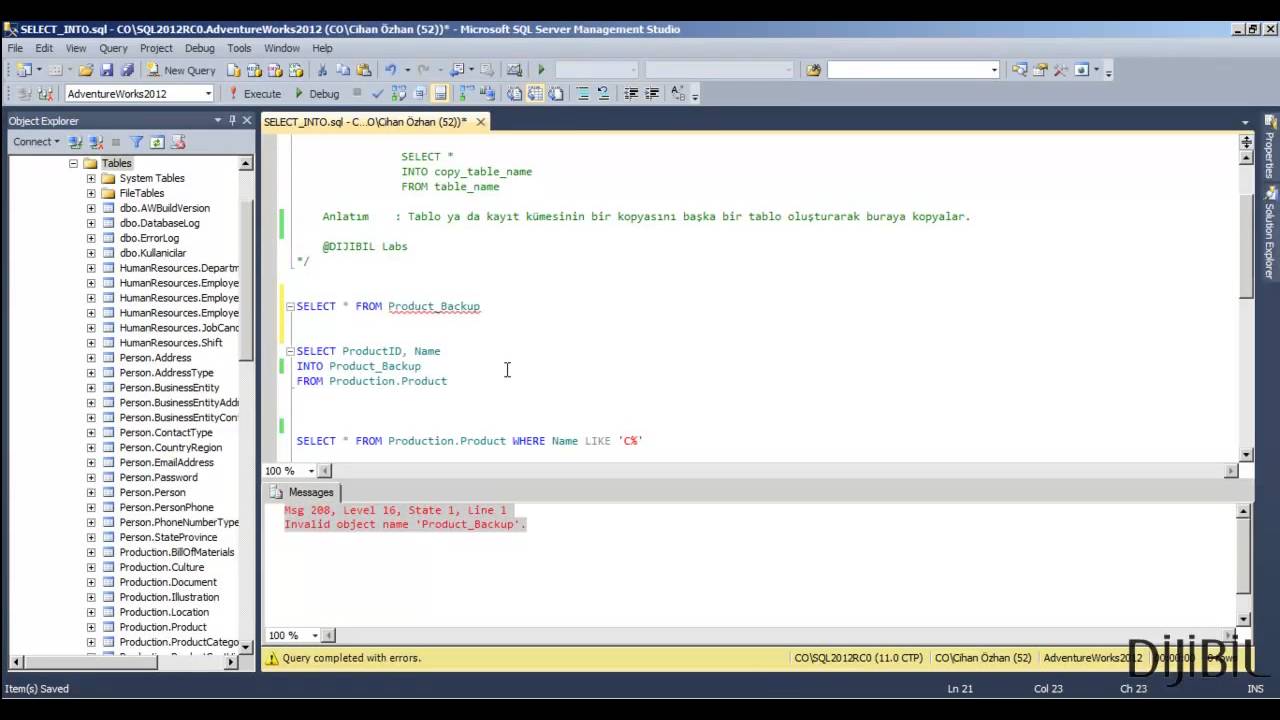Expand the FileTables folder
1280x720 pixels.
91,193
